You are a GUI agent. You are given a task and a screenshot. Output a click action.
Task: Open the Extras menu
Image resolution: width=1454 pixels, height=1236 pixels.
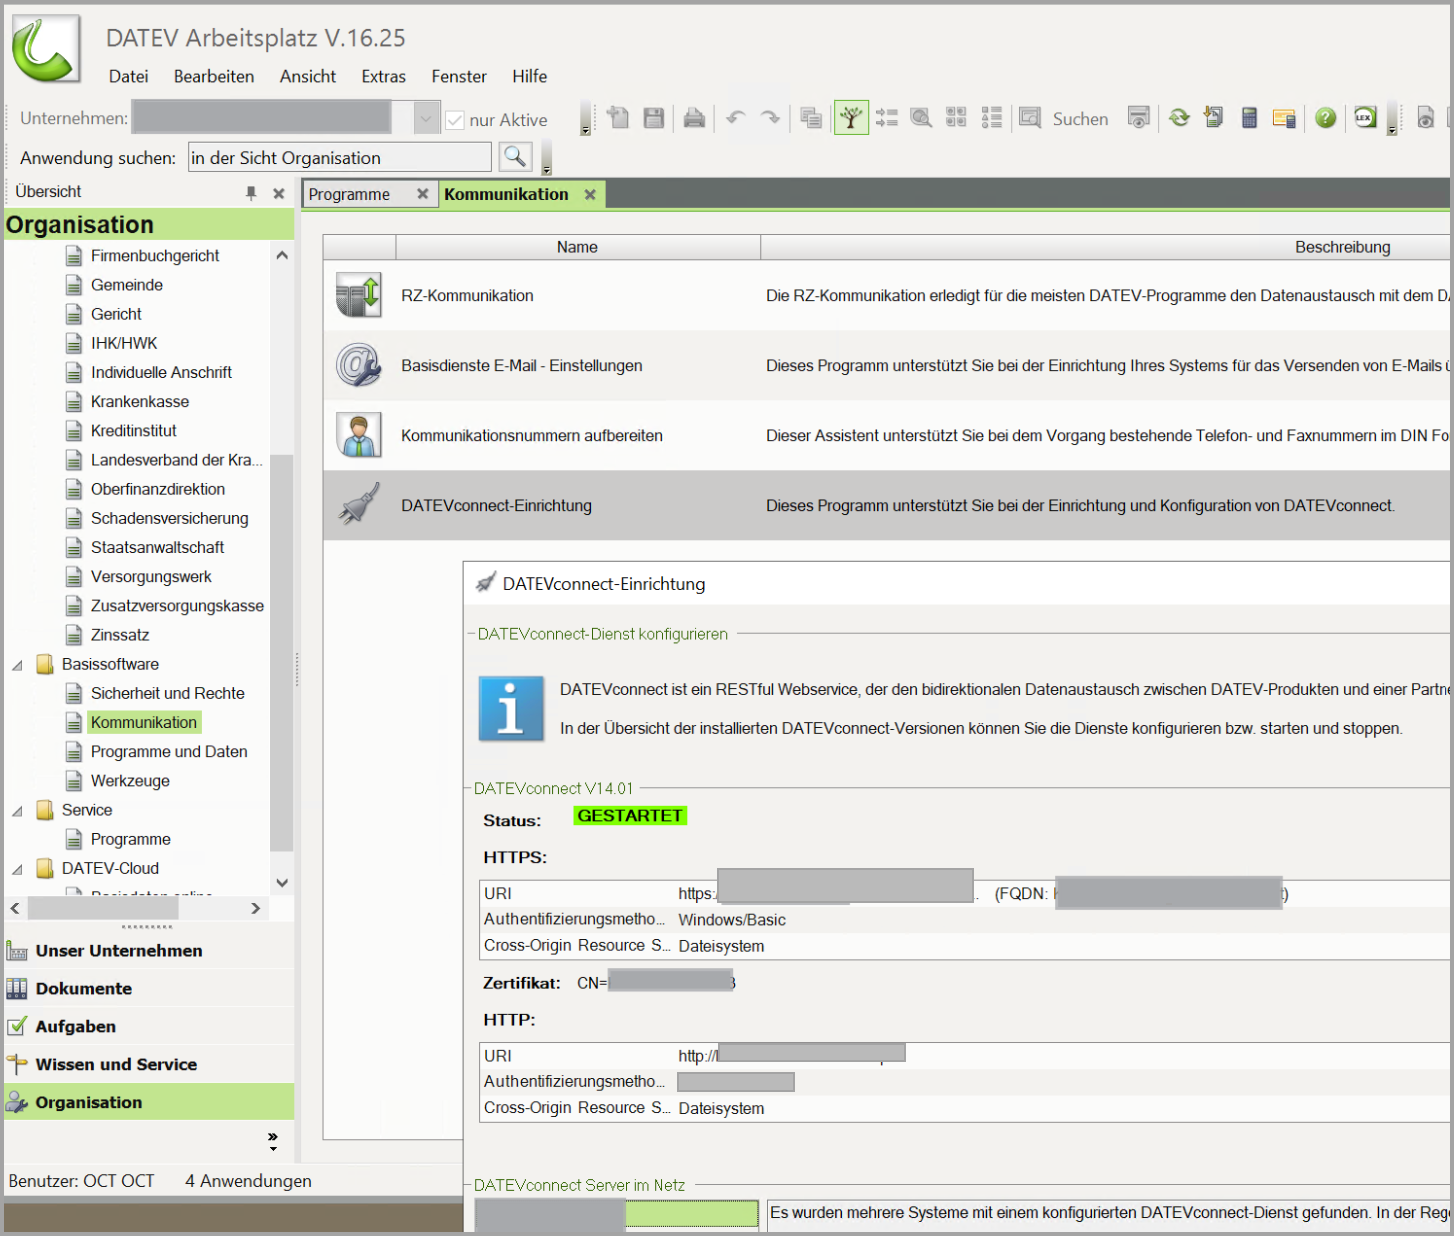coord(383,77)
